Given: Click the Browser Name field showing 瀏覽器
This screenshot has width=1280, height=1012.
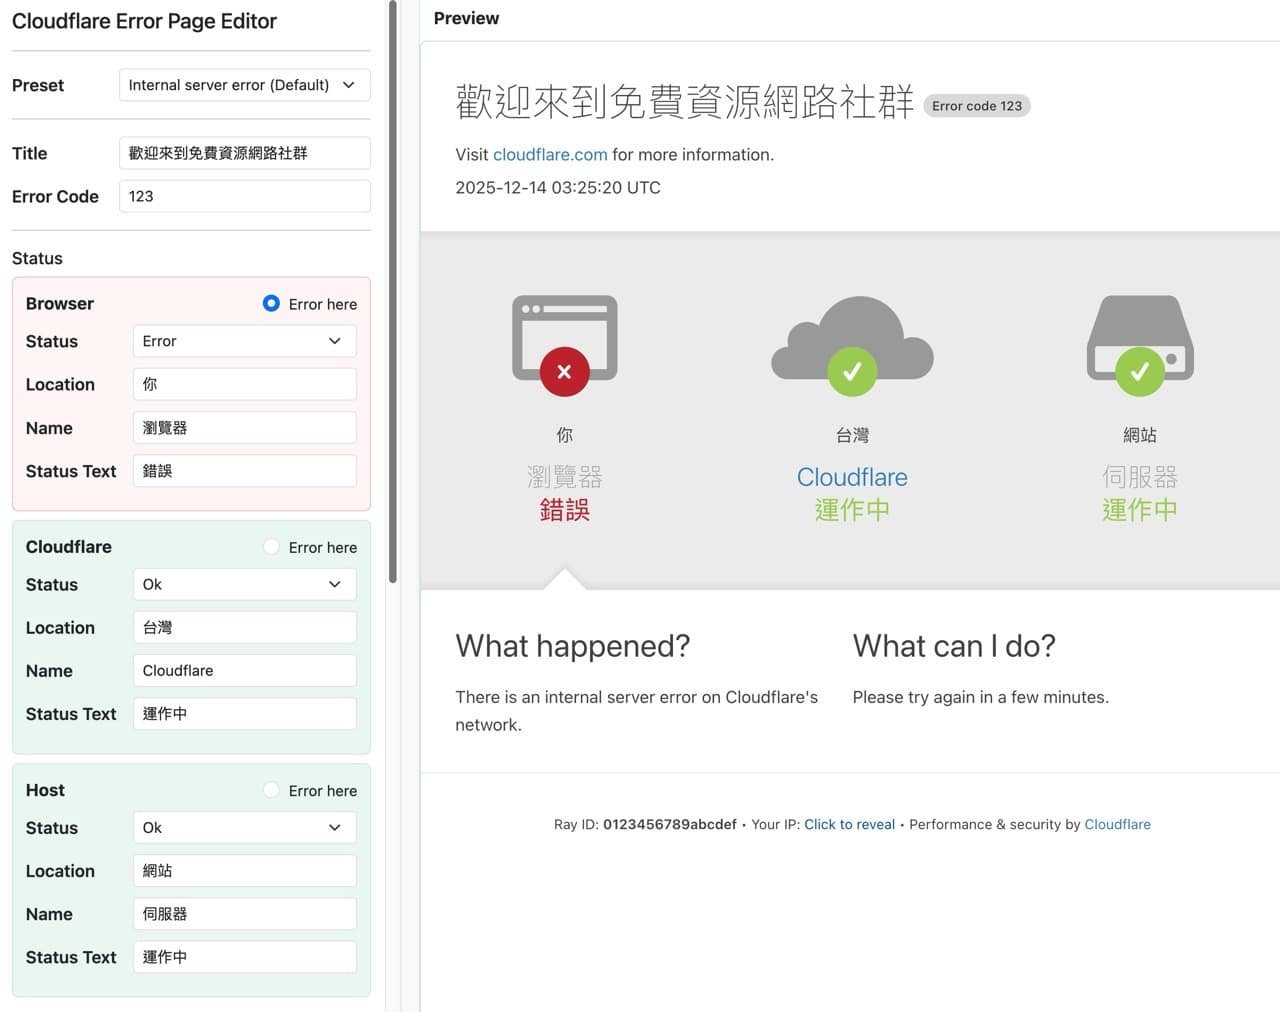Looking at the screenshot, I should click(x=244, y=427).
